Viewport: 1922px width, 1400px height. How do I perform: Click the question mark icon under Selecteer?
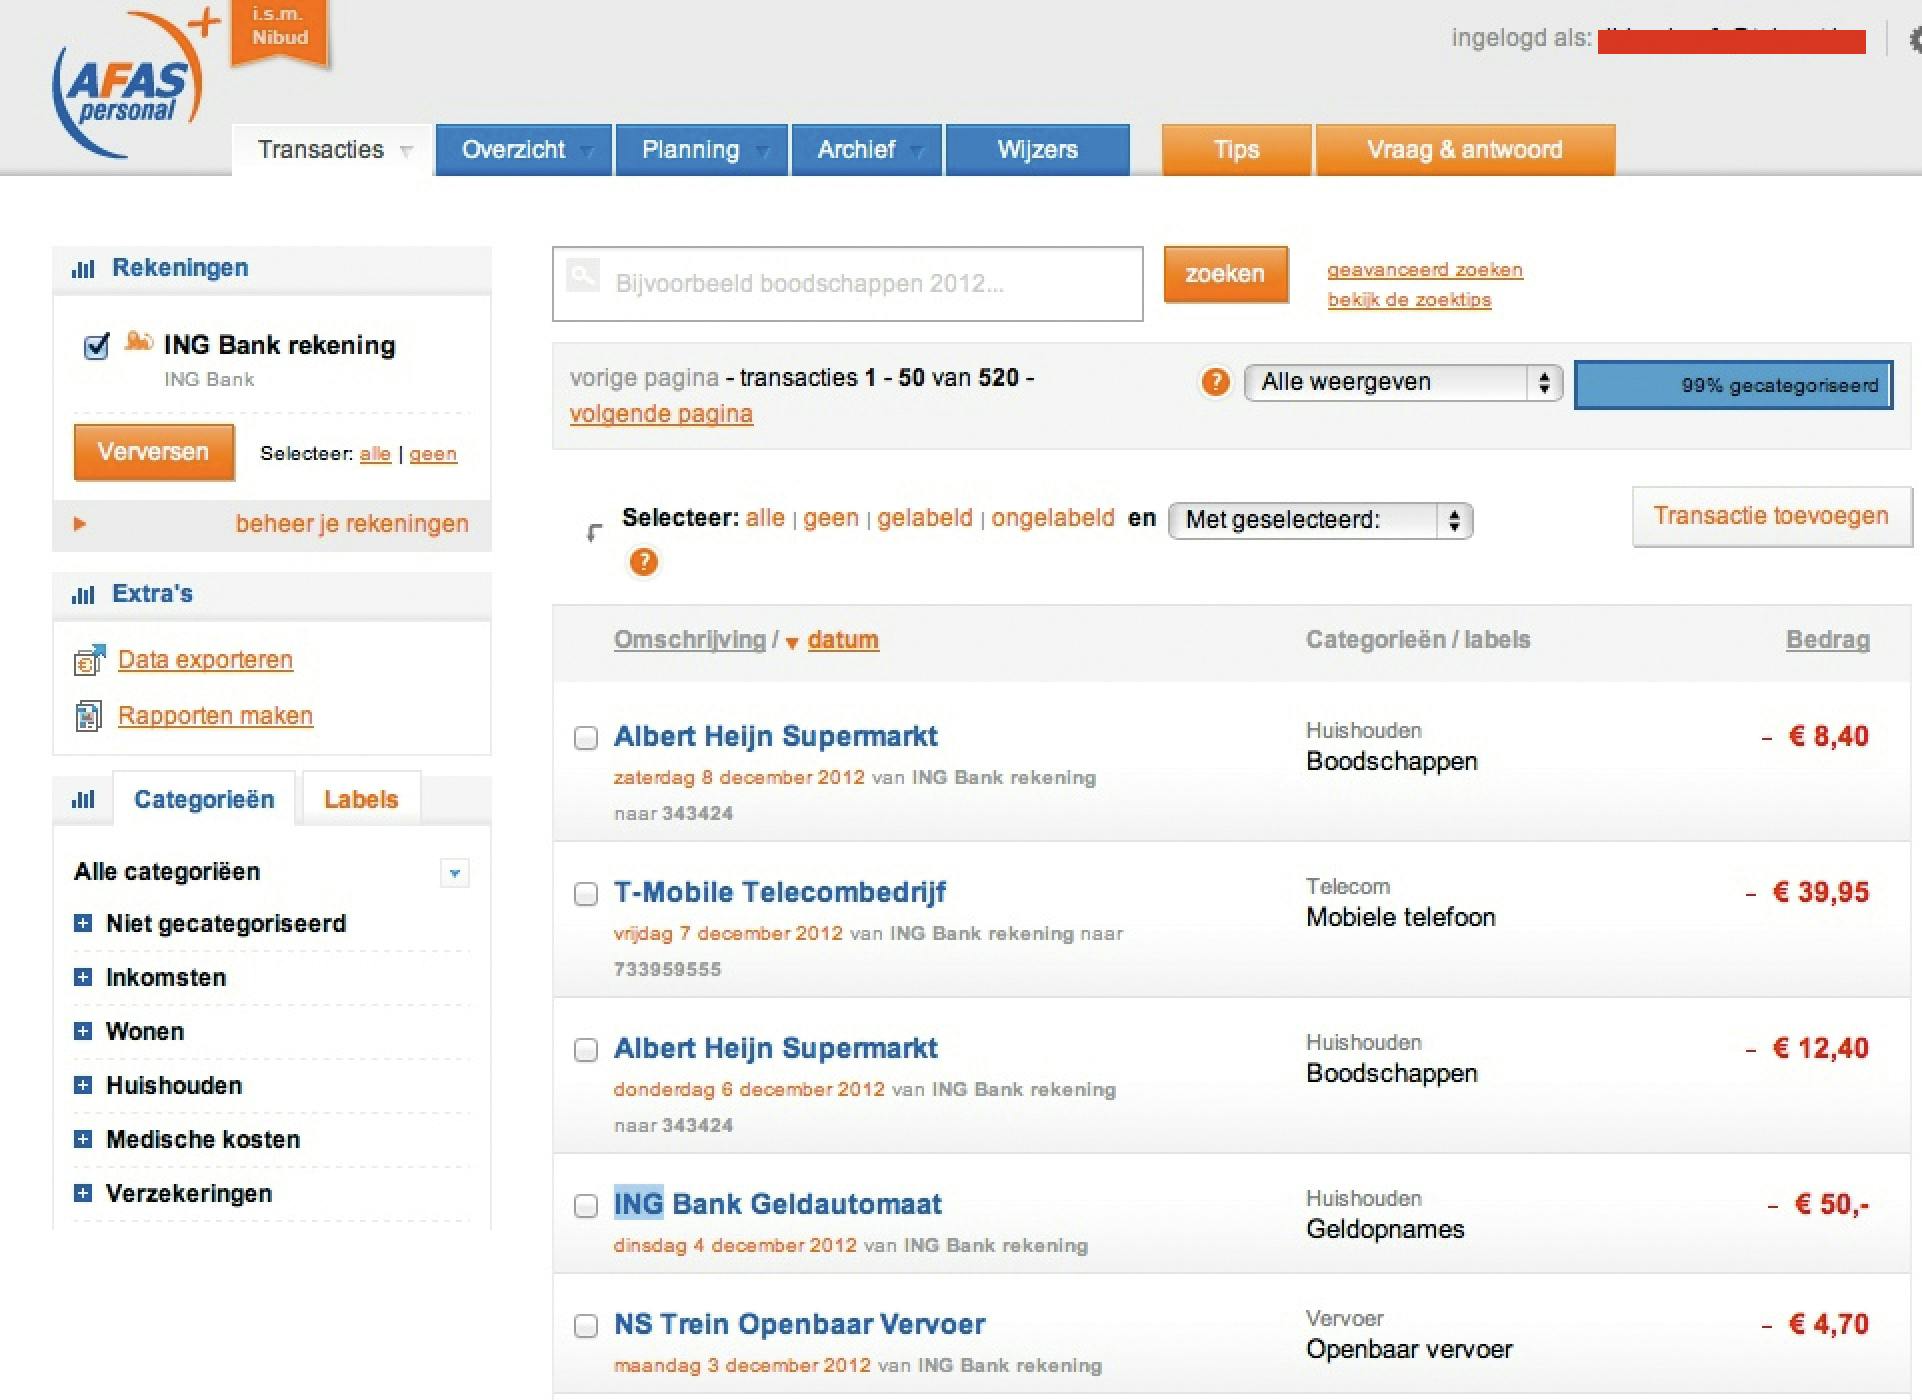click(x=644, y=562)
